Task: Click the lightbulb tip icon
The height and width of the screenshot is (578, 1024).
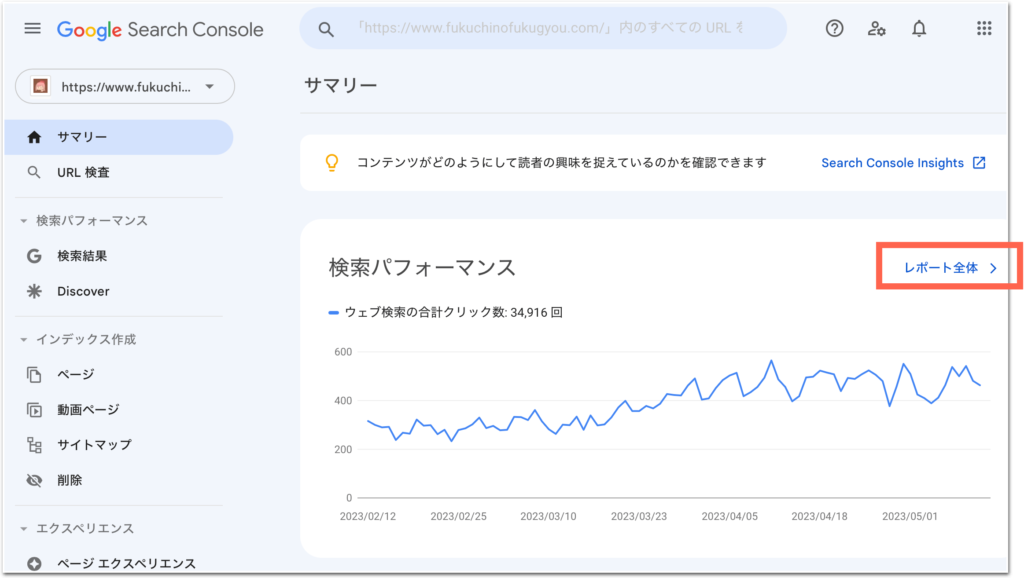Action: (332, 163)
